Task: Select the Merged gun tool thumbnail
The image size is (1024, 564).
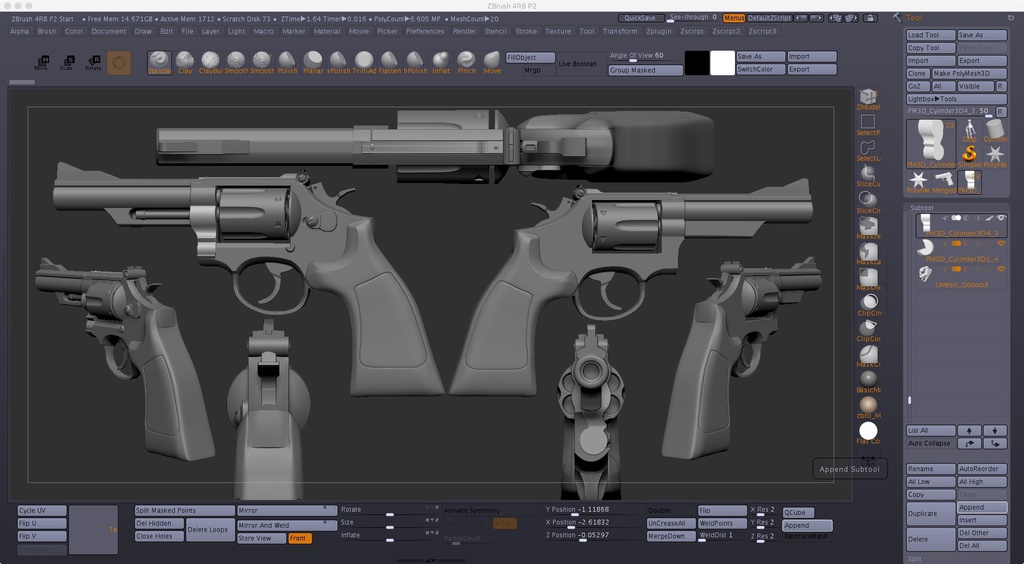Action: coord(944,183)
